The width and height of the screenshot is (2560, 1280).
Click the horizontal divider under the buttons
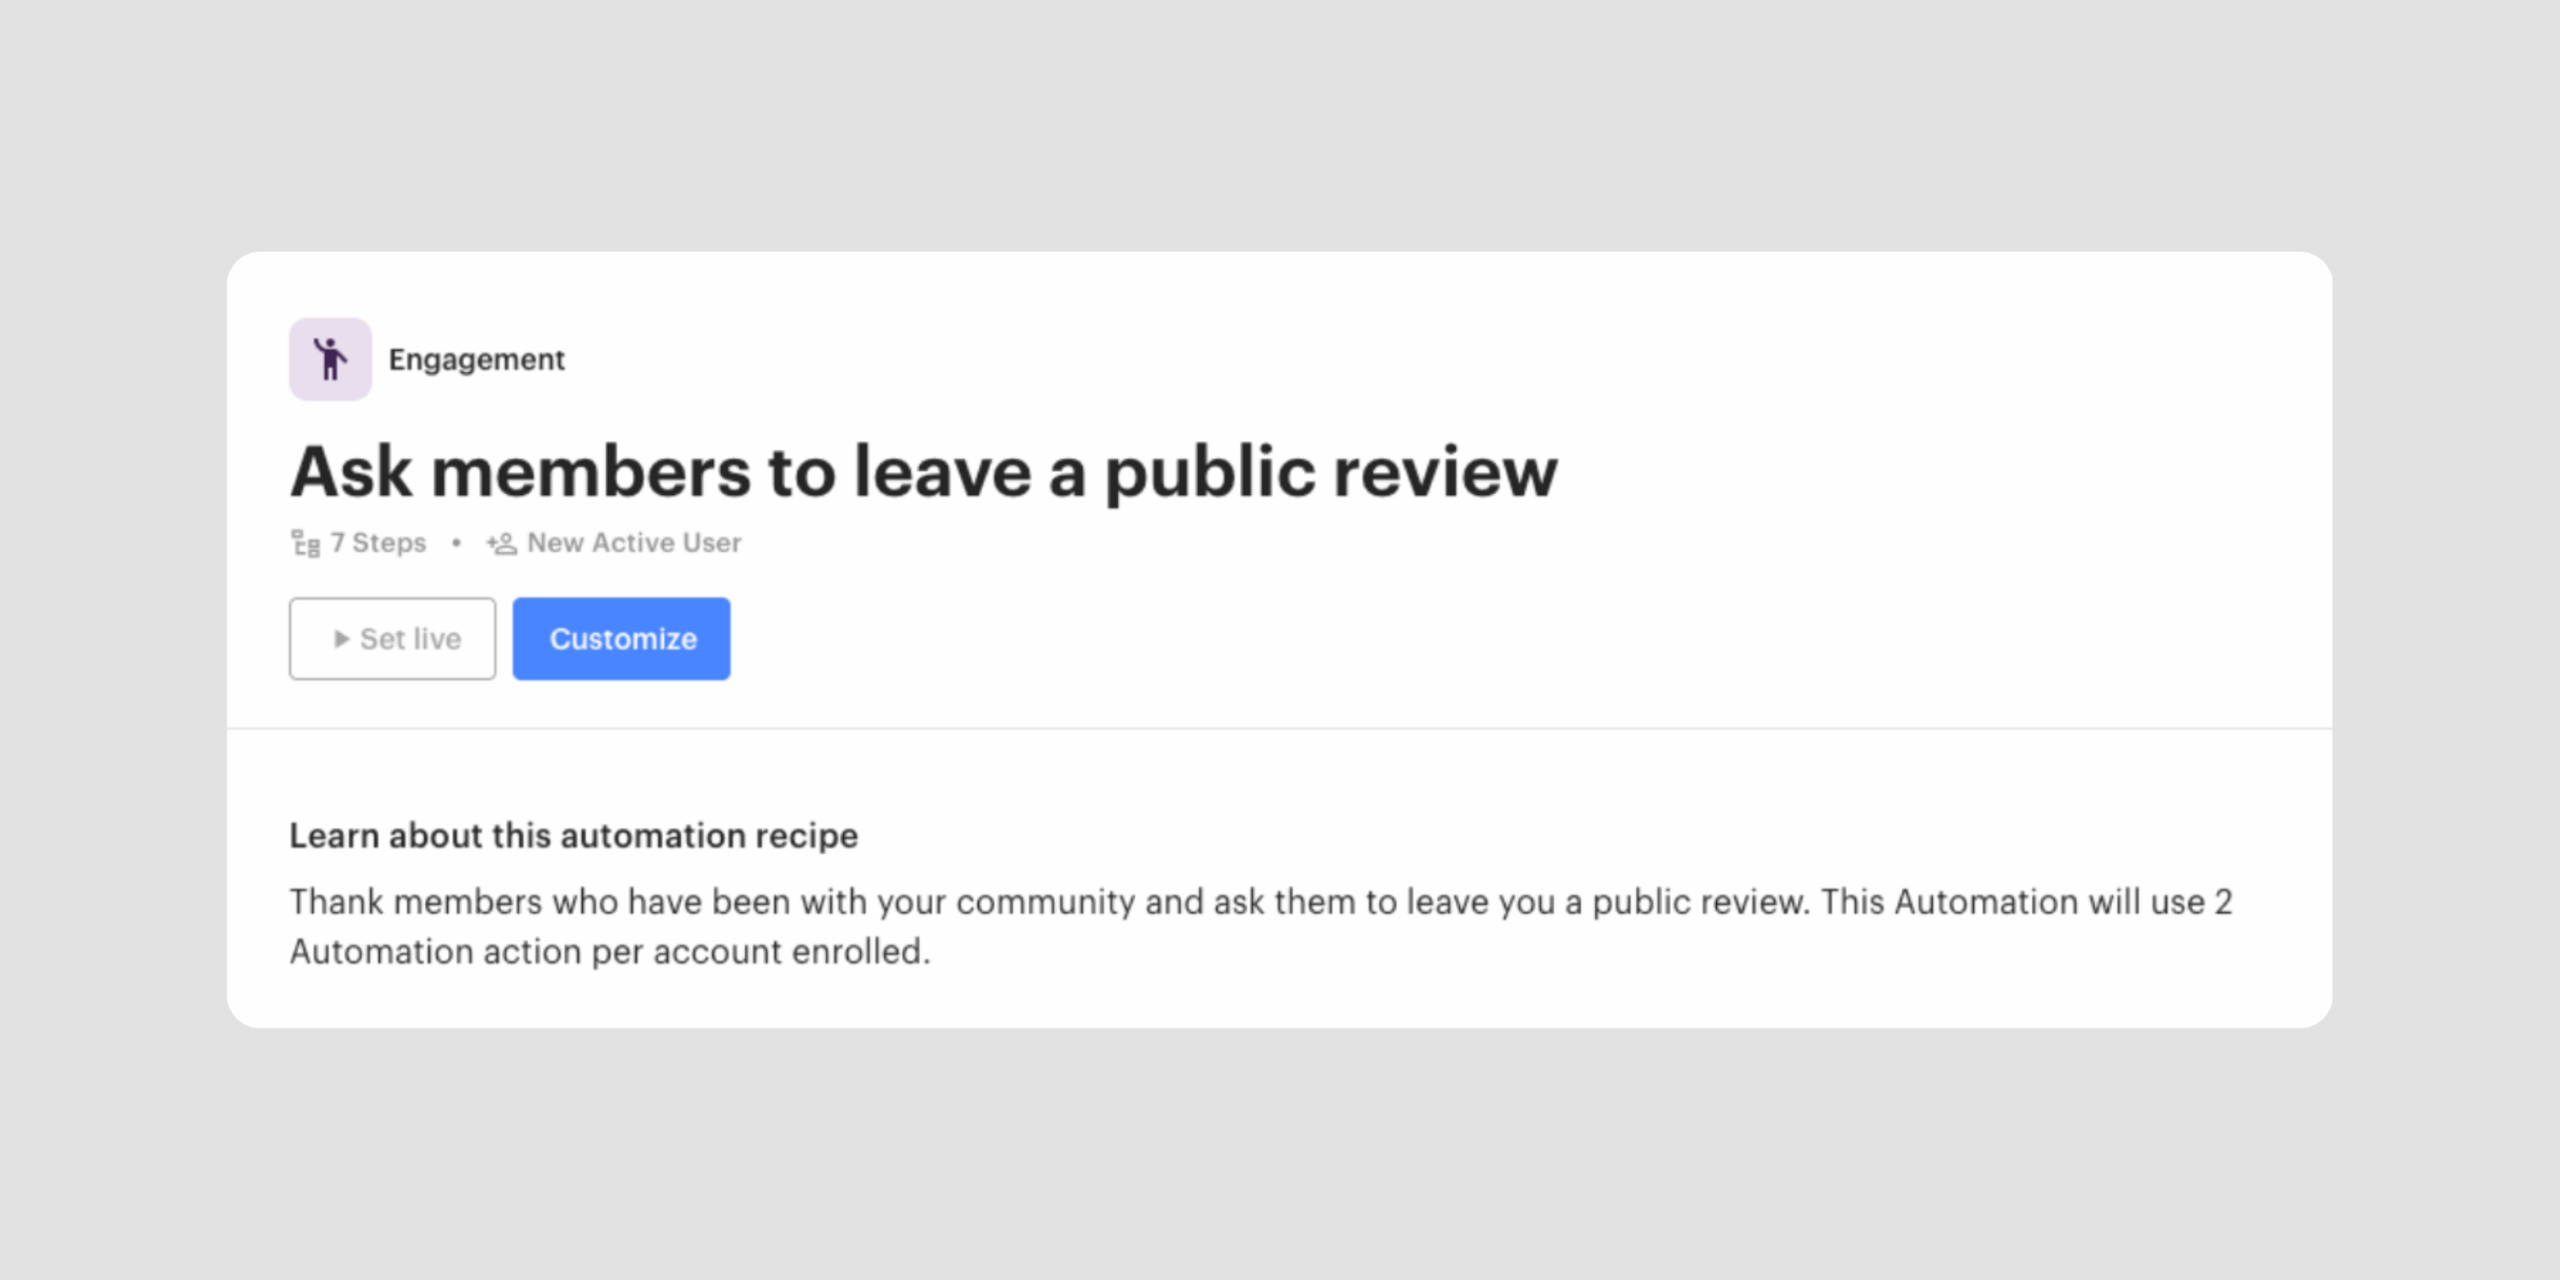coord(1279,728)
